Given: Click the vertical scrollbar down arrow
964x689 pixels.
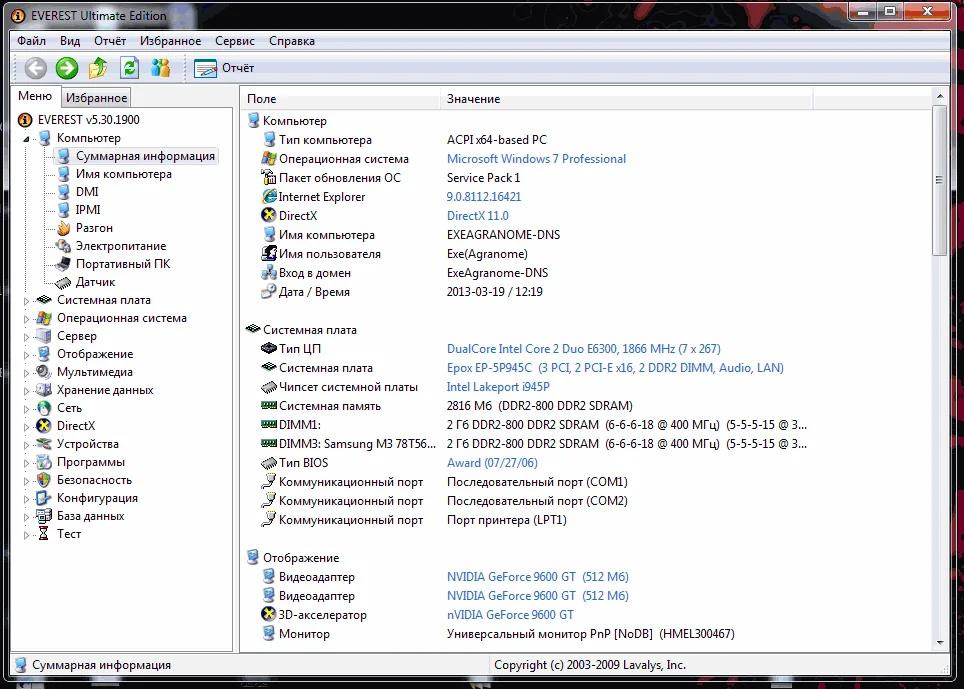Looking at the screenshot, I should click(939, 642).
